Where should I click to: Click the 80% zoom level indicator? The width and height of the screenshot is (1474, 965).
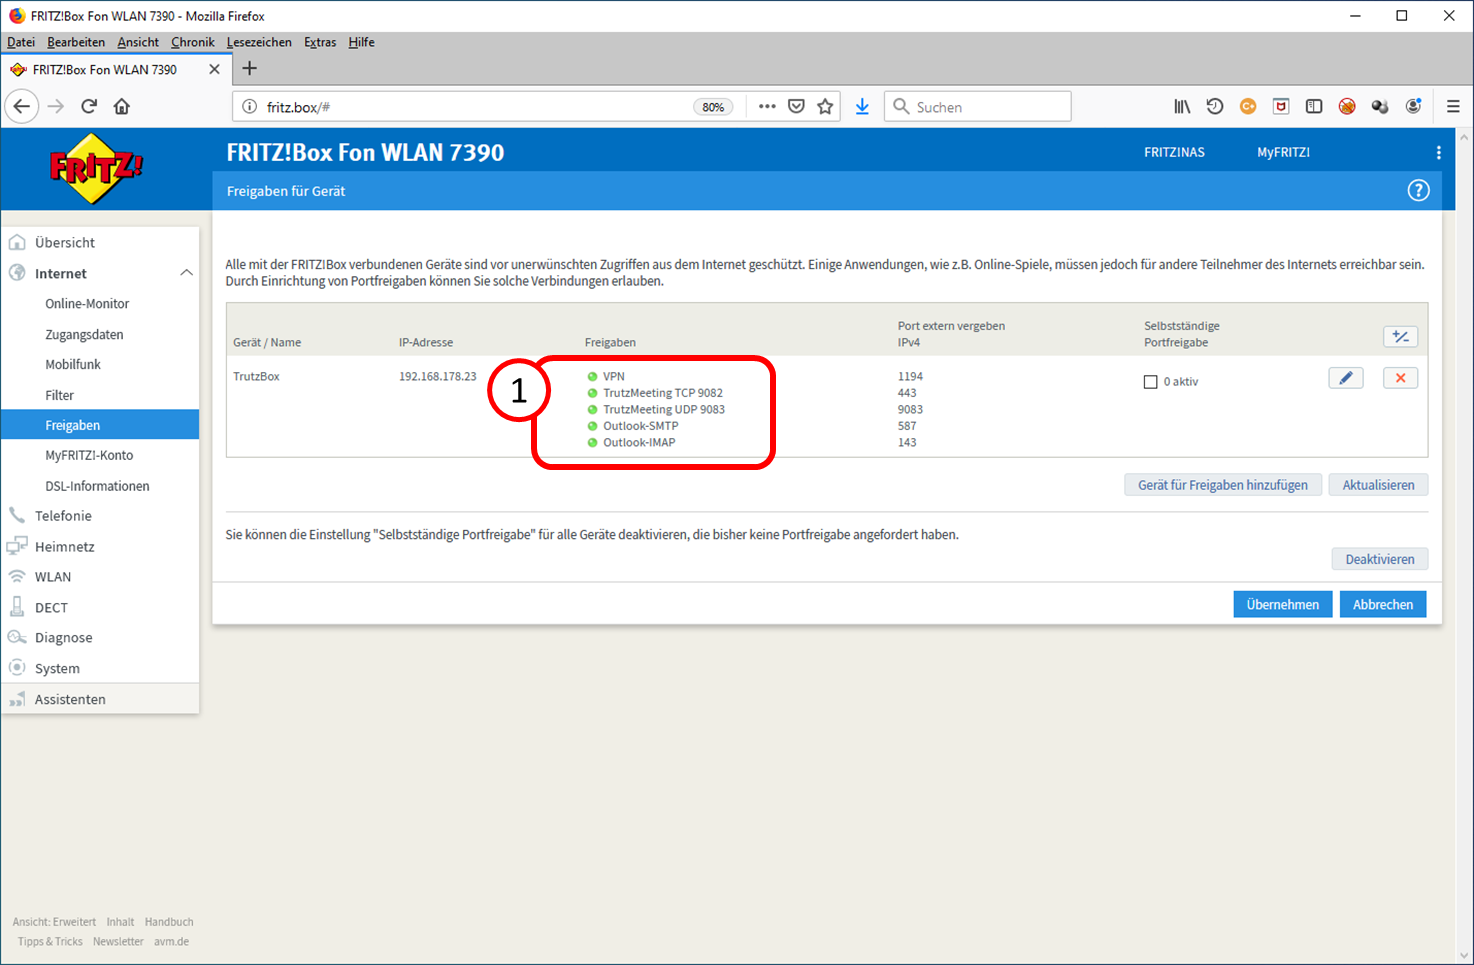coord(713,107)
